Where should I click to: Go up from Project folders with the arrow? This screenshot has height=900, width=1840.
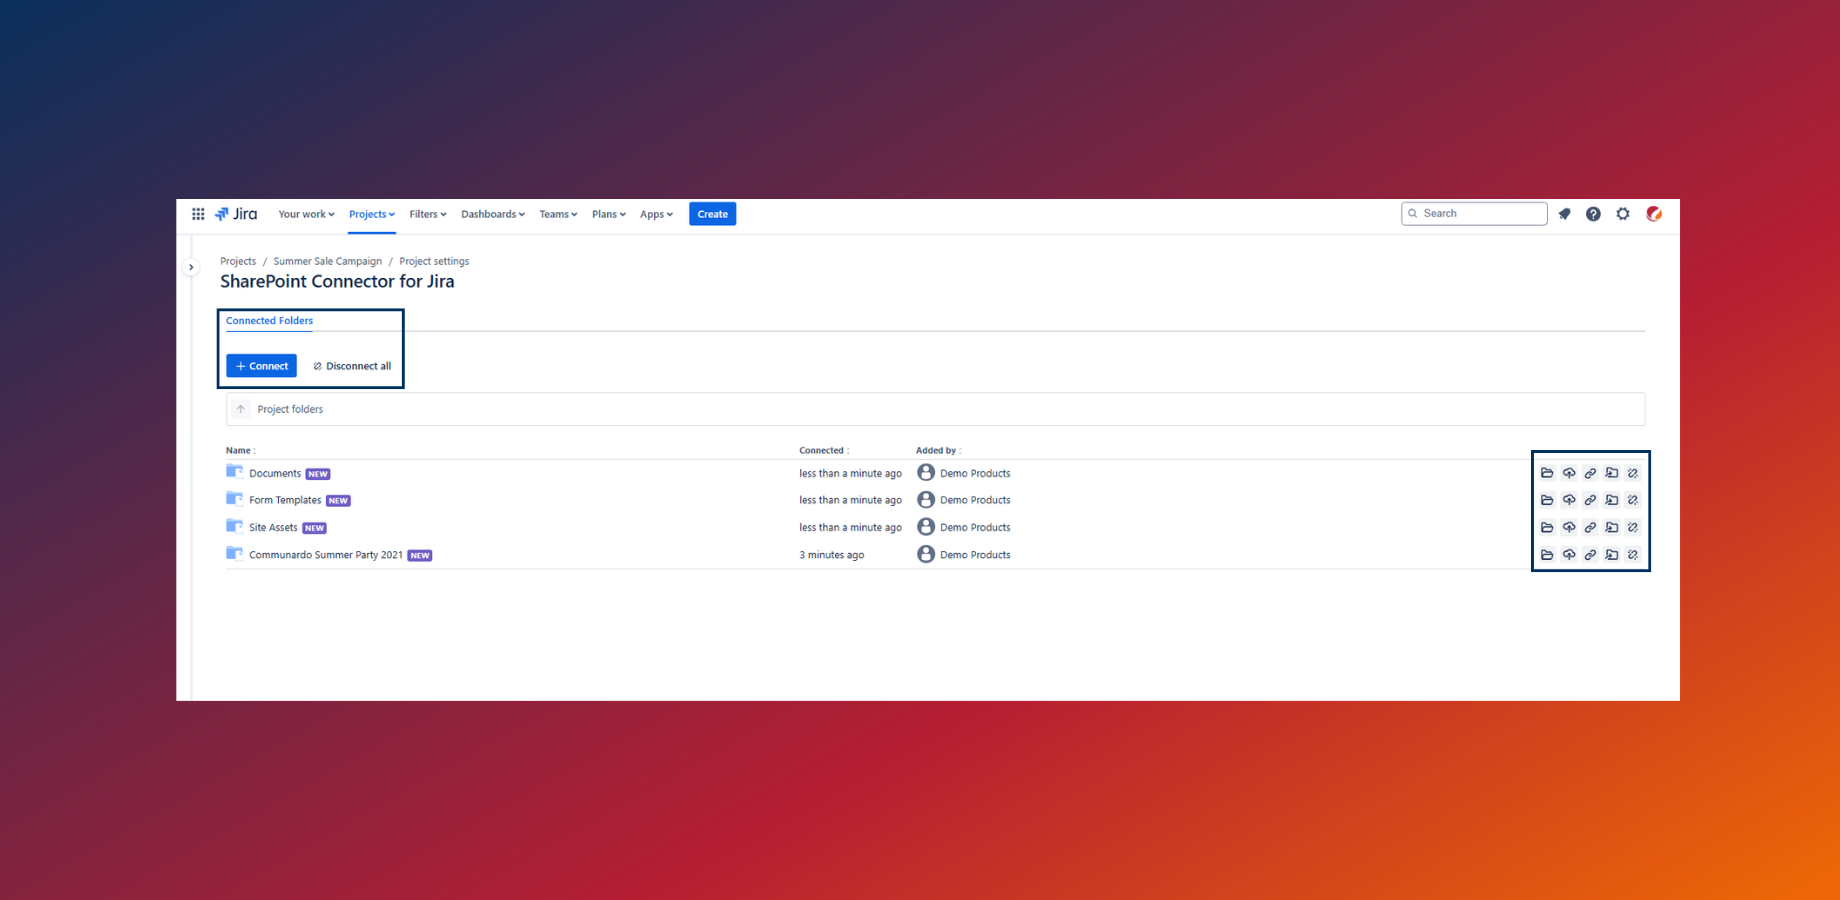pos(241,409)
